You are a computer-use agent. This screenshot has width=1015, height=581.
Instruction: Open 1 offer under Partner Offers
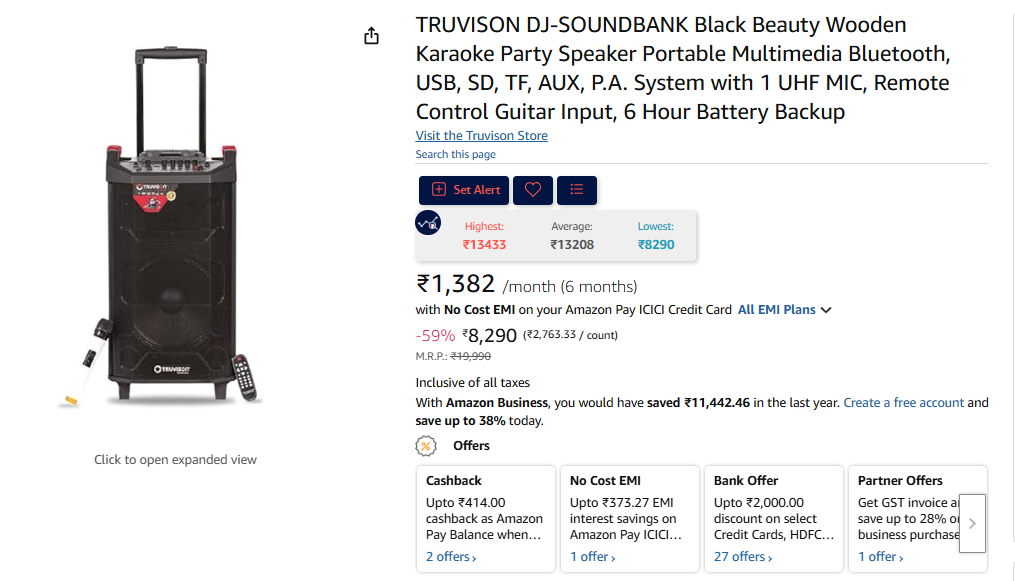881,557
